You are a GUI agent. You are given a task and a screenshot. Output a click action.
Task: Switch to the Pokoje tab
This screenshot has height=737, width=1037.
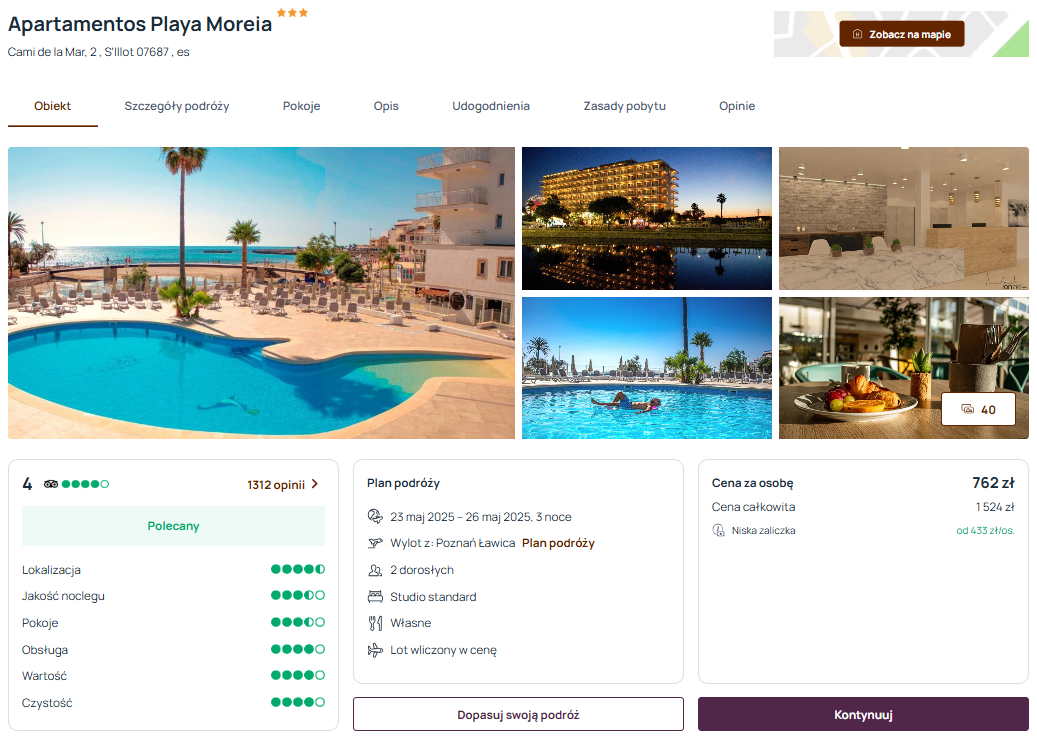[x=302, y=106]
